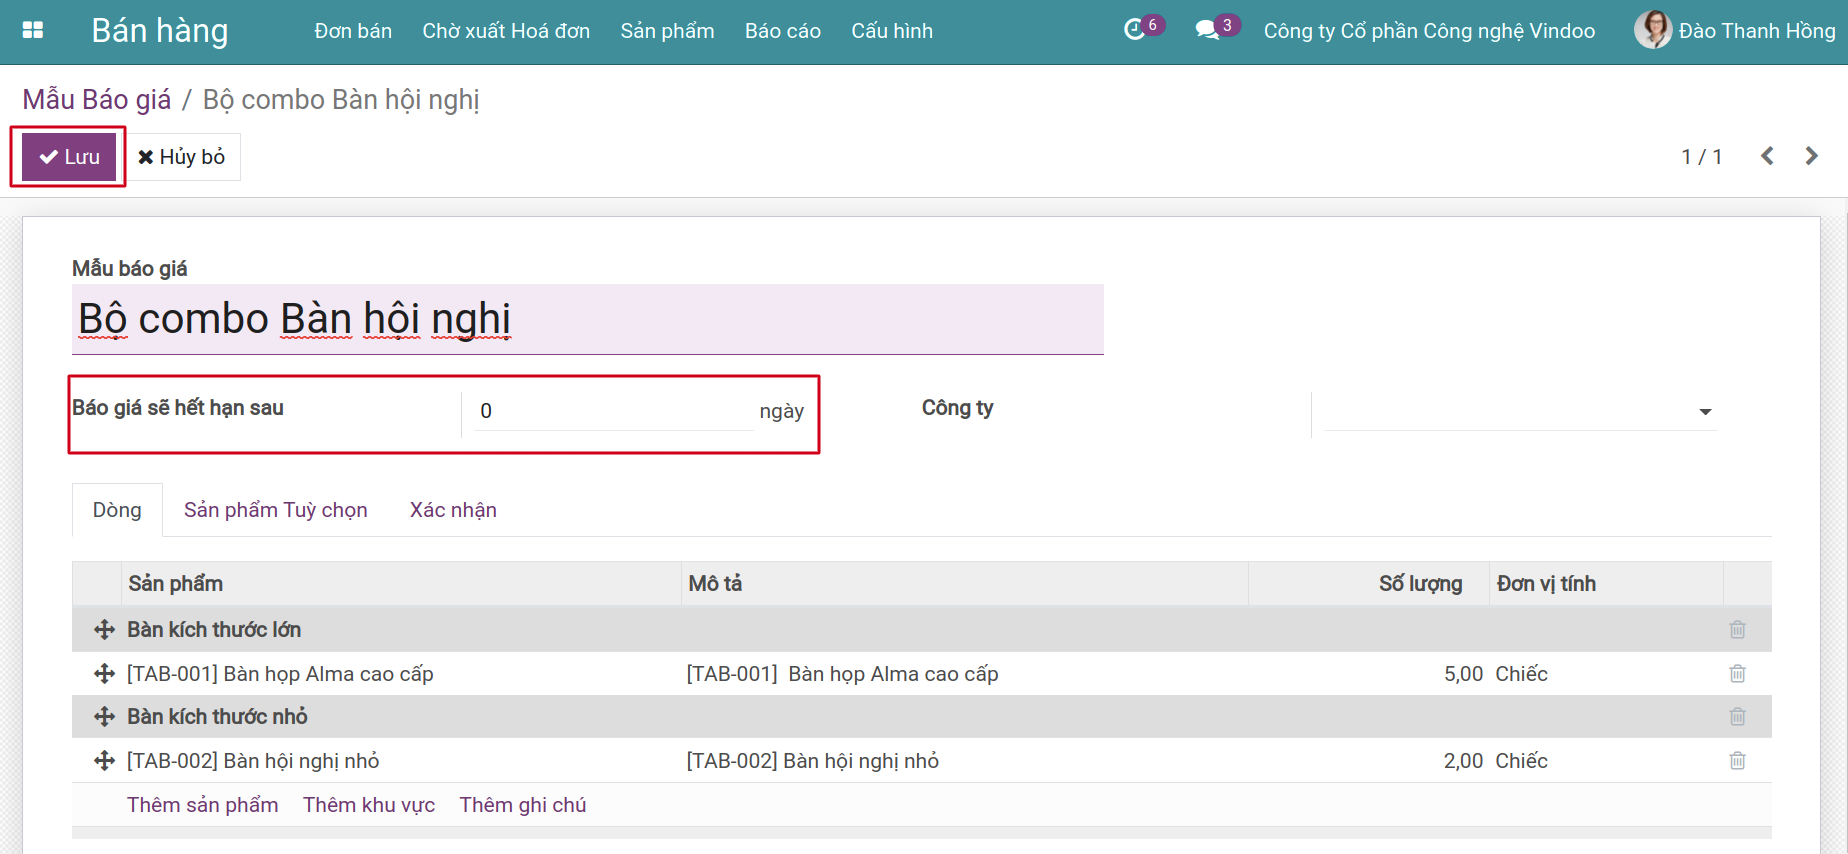
Task: Open the conversations chat bubble icon
Action: click(1208, 30)
